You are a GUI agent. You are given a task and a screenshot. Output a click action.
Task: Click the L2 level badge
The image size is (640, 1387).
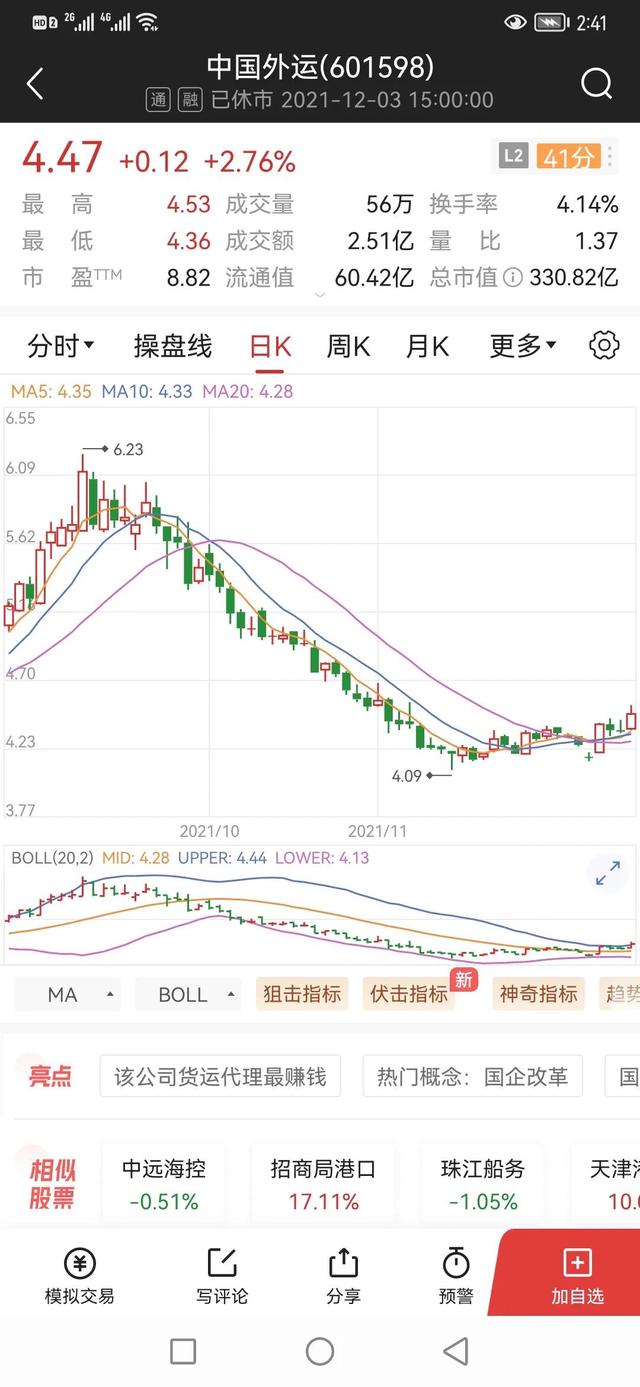pyautogui.click(x=514, y=156)
